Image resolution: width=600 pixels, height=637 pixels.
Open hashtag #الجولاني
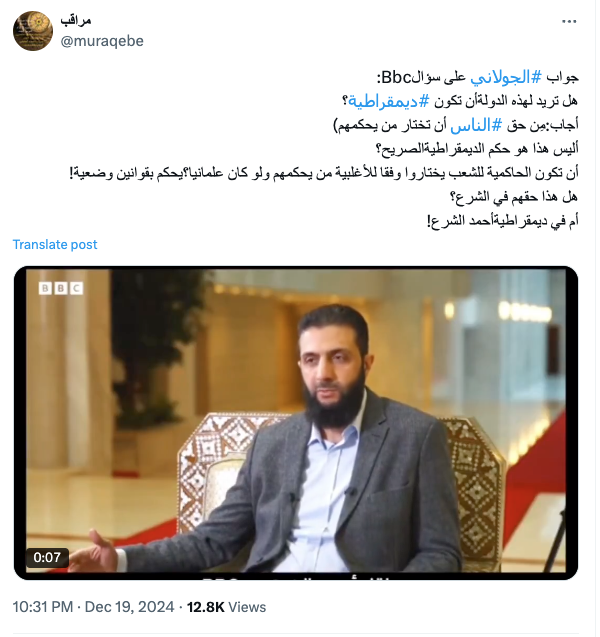point(506,77)
